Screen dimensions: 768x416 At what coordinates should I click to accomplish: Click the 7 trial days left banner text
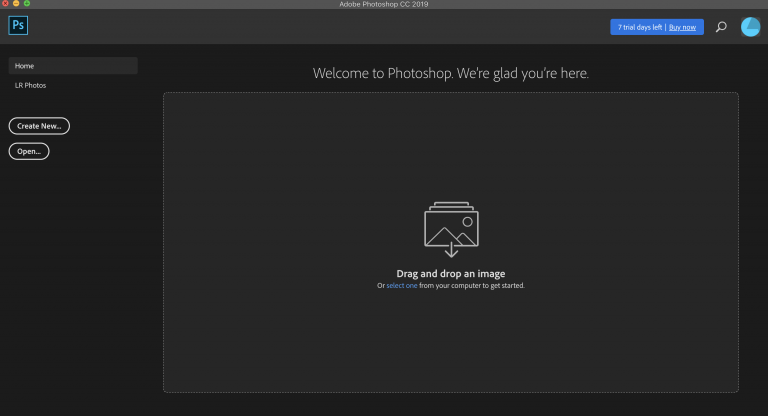point(640,27)
